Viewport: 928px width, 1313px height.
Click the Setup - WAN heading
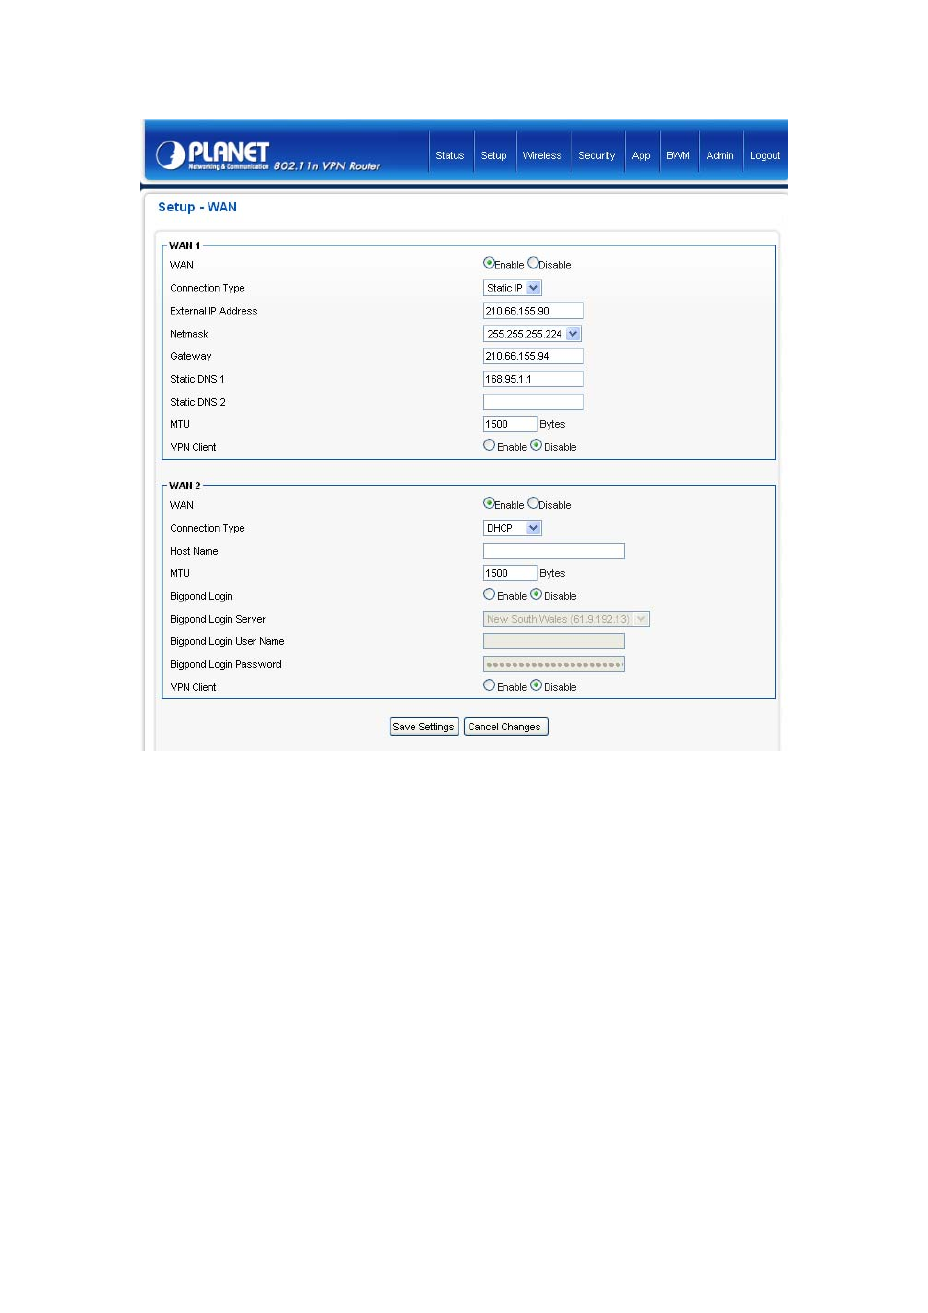pos(197,207)
